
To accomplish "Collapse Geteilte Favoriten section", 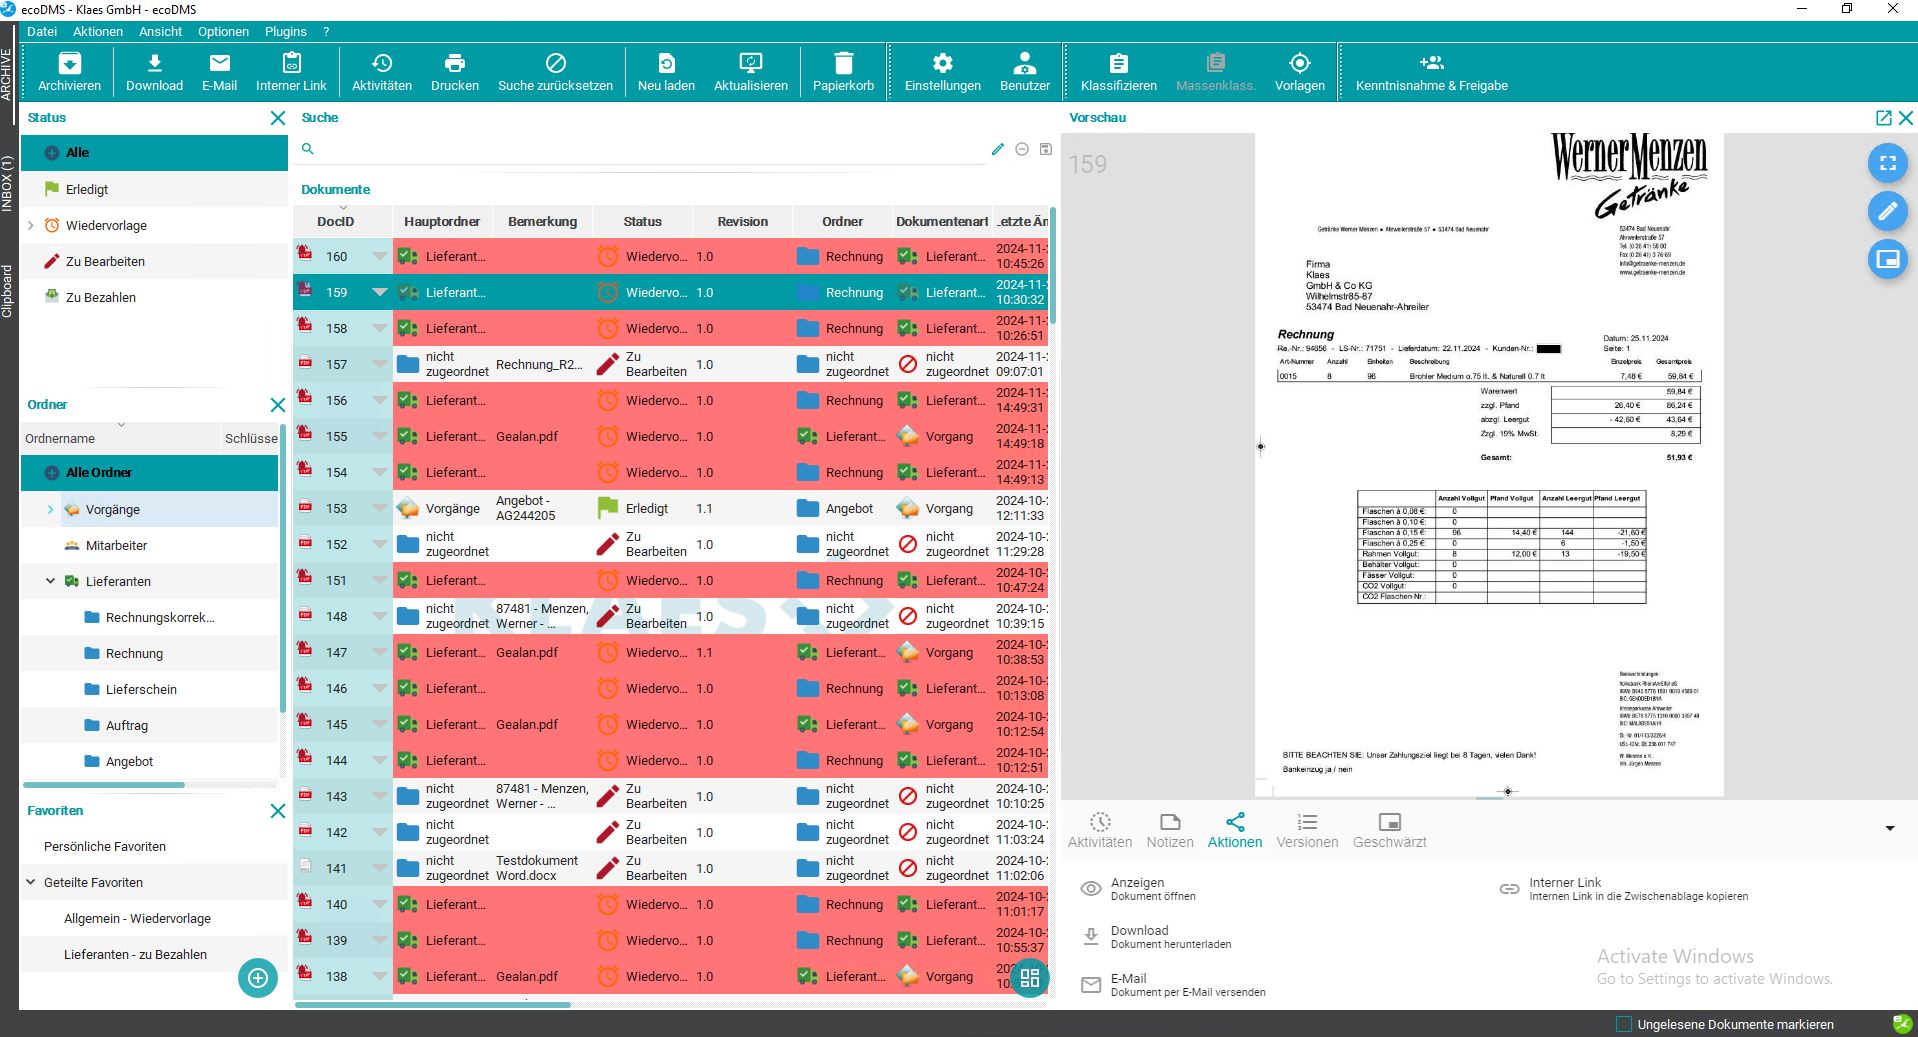I will (x=31, y=882).
